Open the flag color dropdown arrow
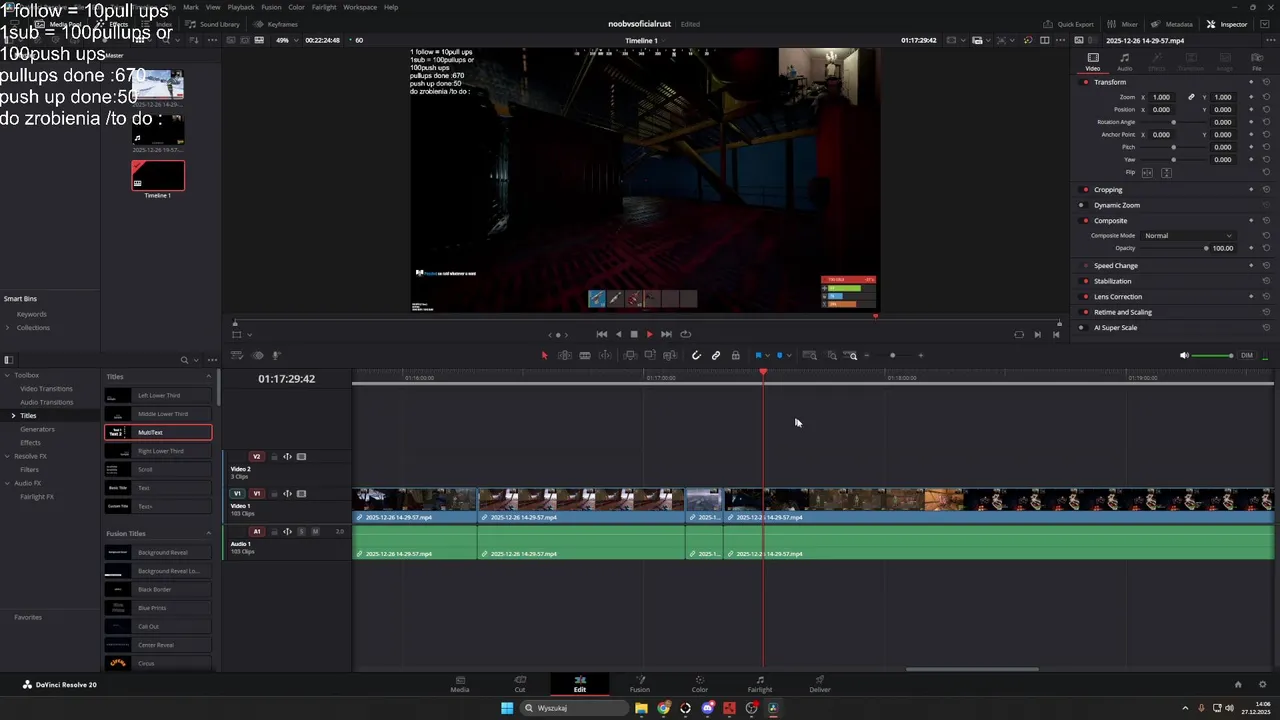This screenshot has width=1280, height=720. pos(767,355)
